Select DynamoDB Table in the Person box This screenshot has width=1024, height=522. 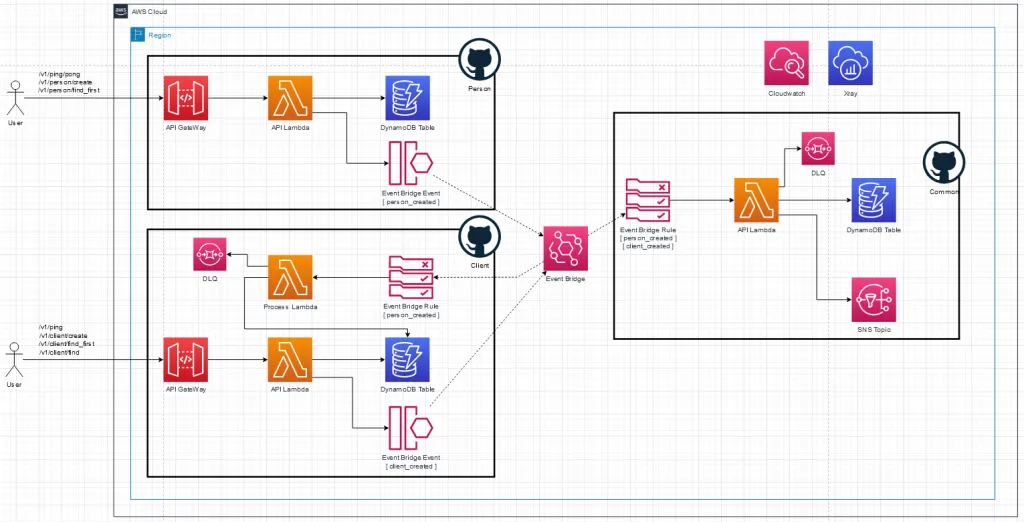406,98
